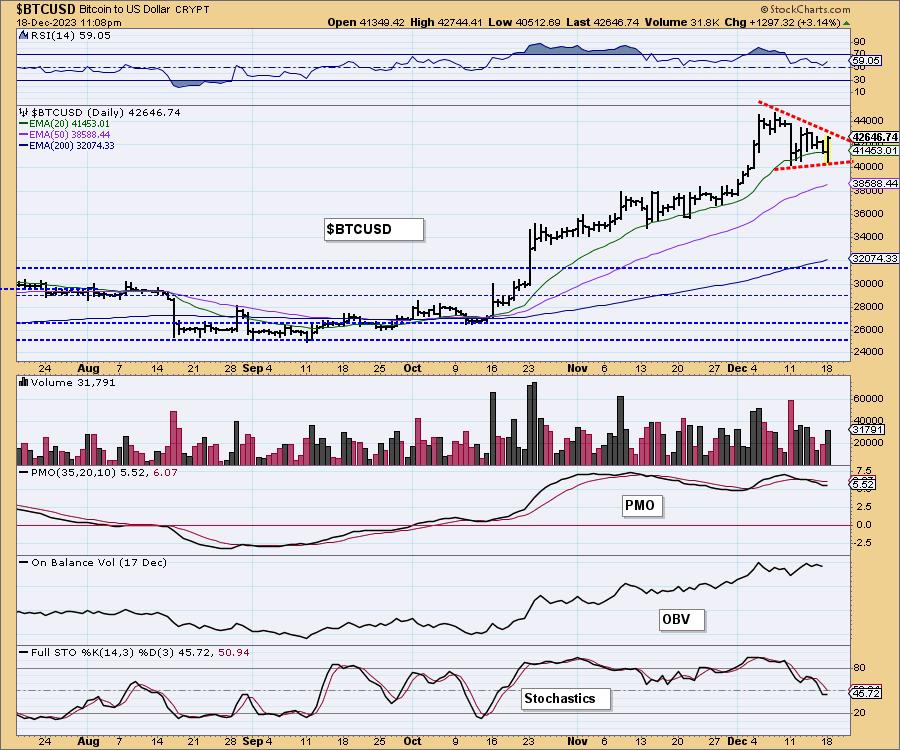Image resolution: width=900 pixels, height=750 pixels.
Task: Click the Open 41349.42 value
Action: point(366,22)
